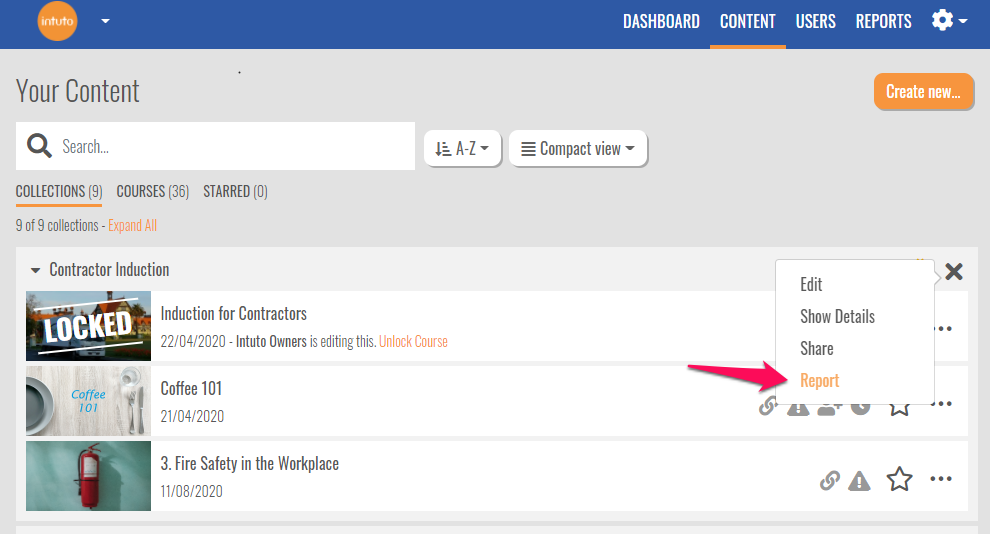Switch to the Courses tab

click(152, 191)
